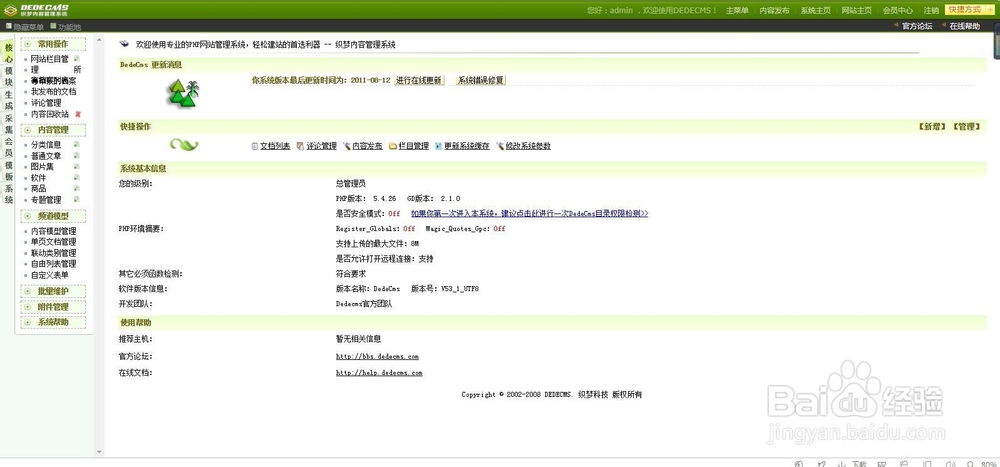Image resolution: width=1000 pixels, height=467 pixels.
Task: Select the 模板 vertical tab
Action: point(9,170)
